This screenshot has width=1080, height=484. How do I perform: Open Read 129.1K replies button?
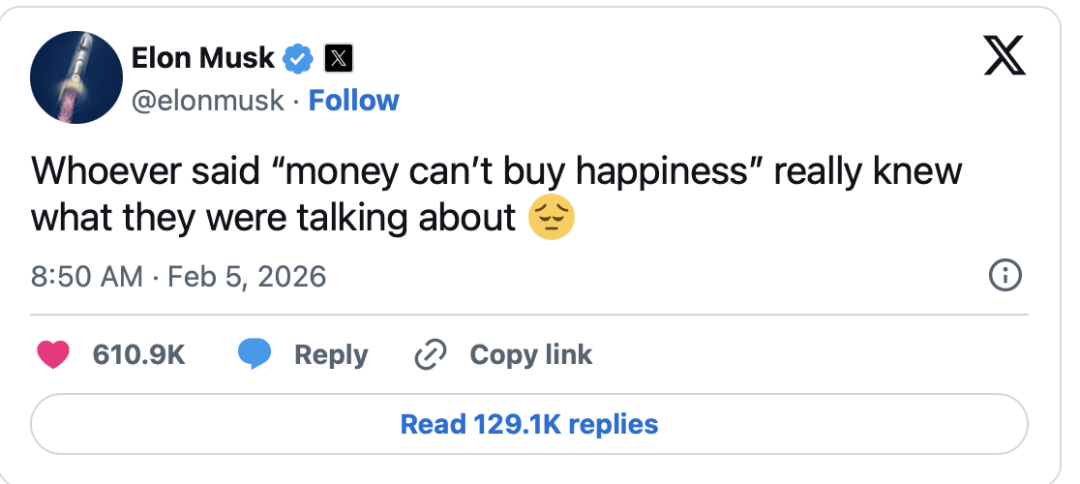pyautogui.click(x=529, y=424)
